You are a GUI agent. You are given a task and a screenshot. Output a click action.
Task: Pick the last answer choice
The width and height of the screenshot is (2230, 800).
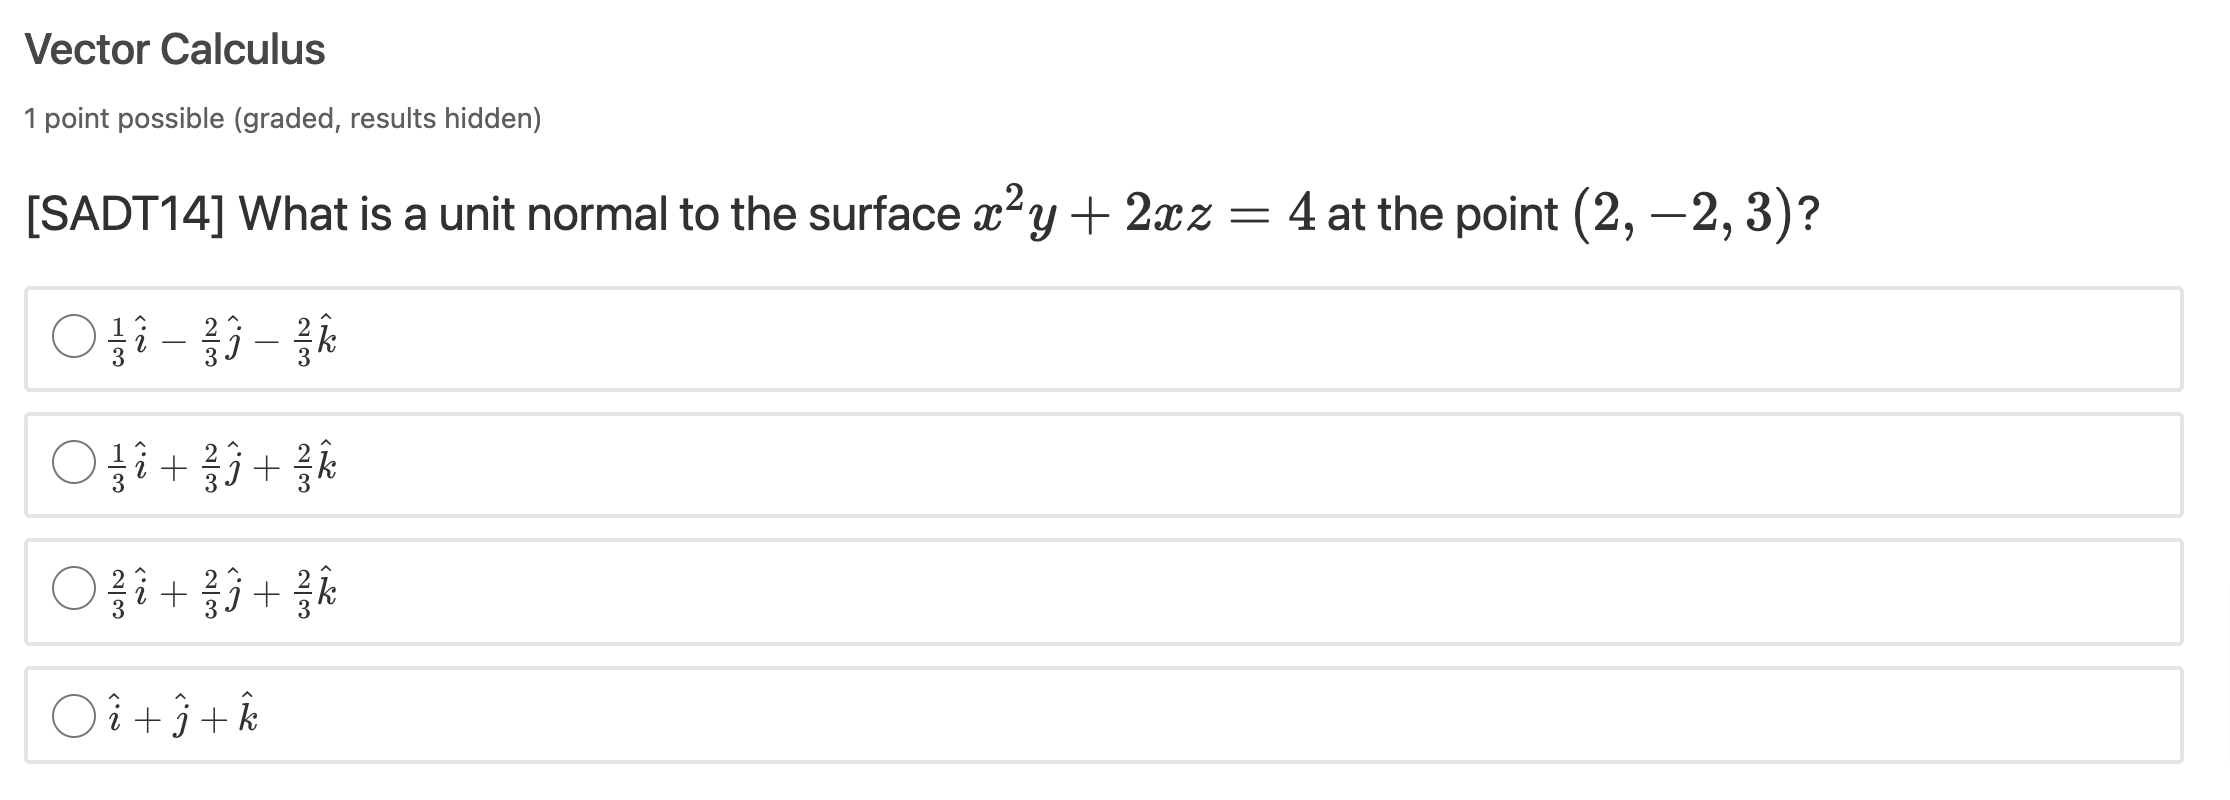[x=72, y=716]
